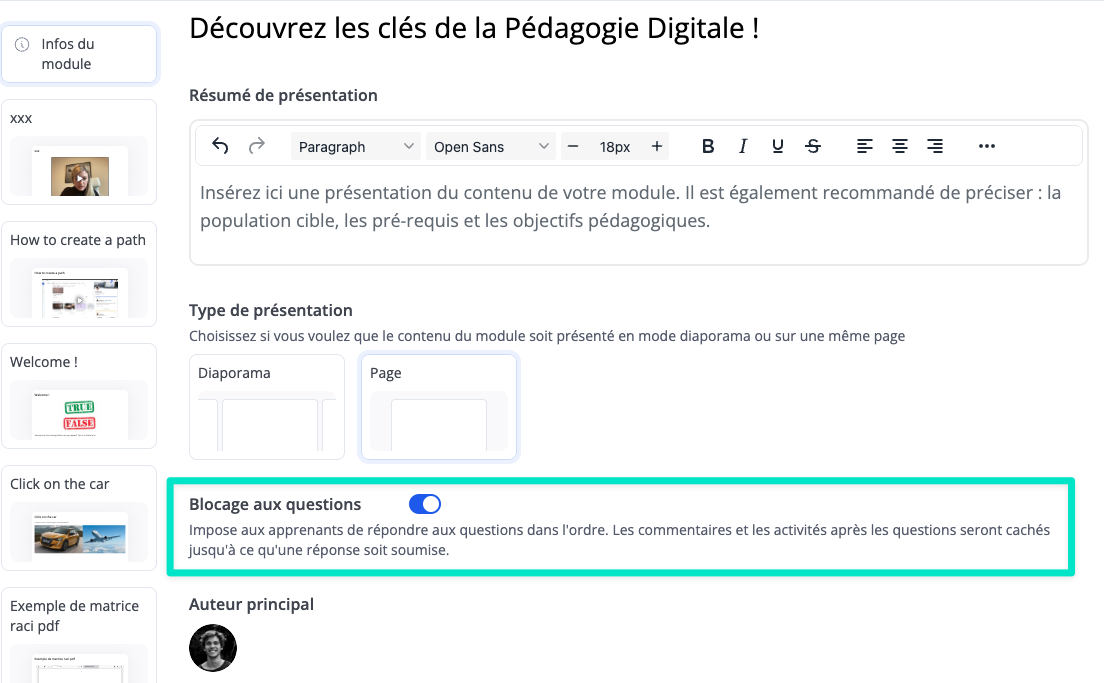
Task: Align text to the right
Action: 935,146
